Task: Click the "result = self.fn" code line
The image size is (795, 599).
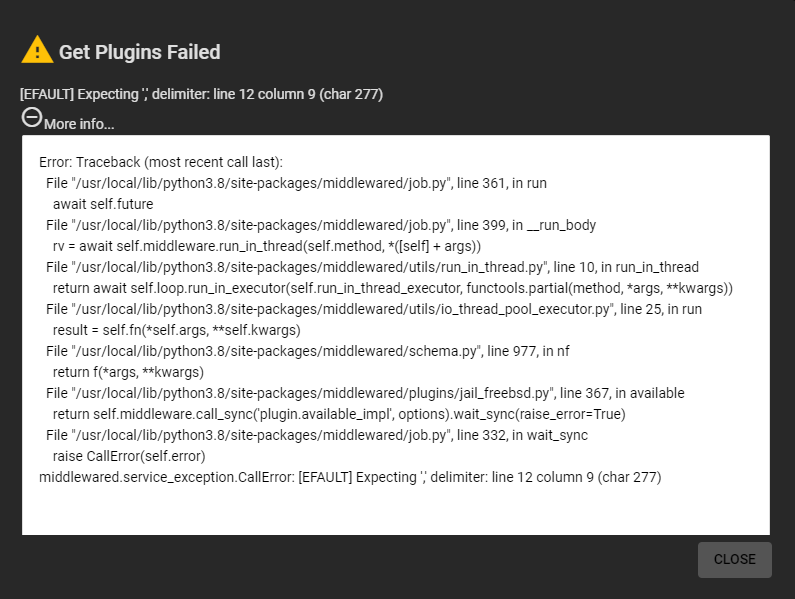Action: click(176, 331)
